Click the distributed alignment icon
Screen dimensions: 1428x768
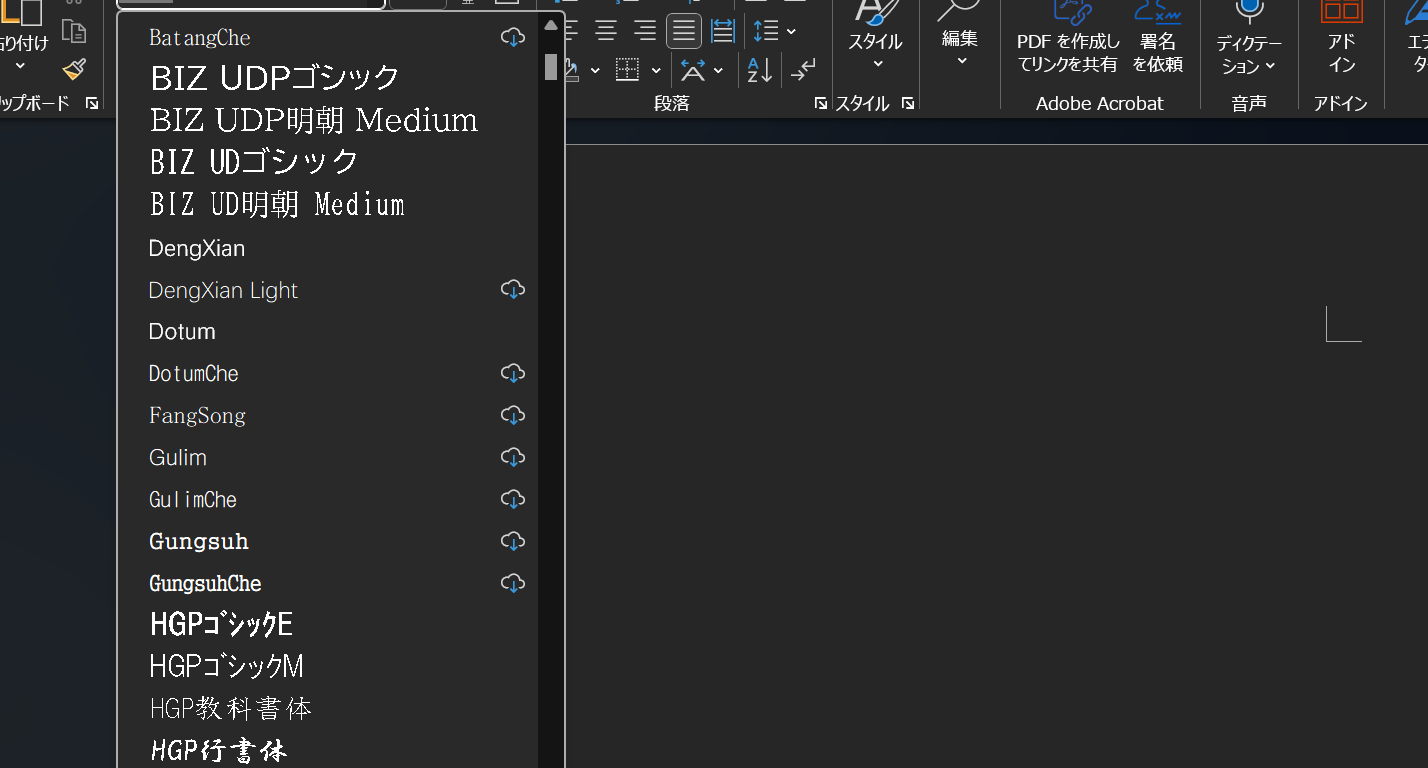pyautogui.click(x=723, y=31)
